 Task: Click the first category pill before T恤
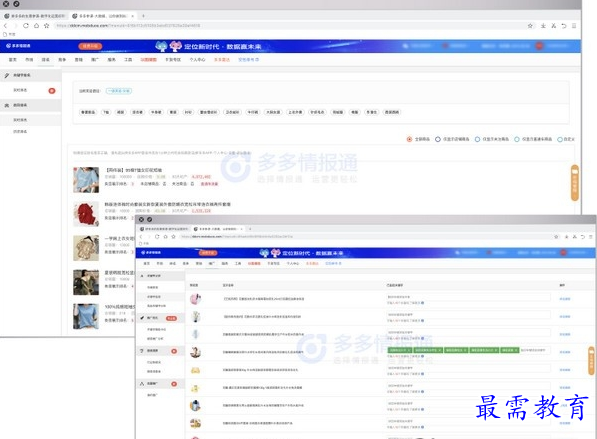88,112
